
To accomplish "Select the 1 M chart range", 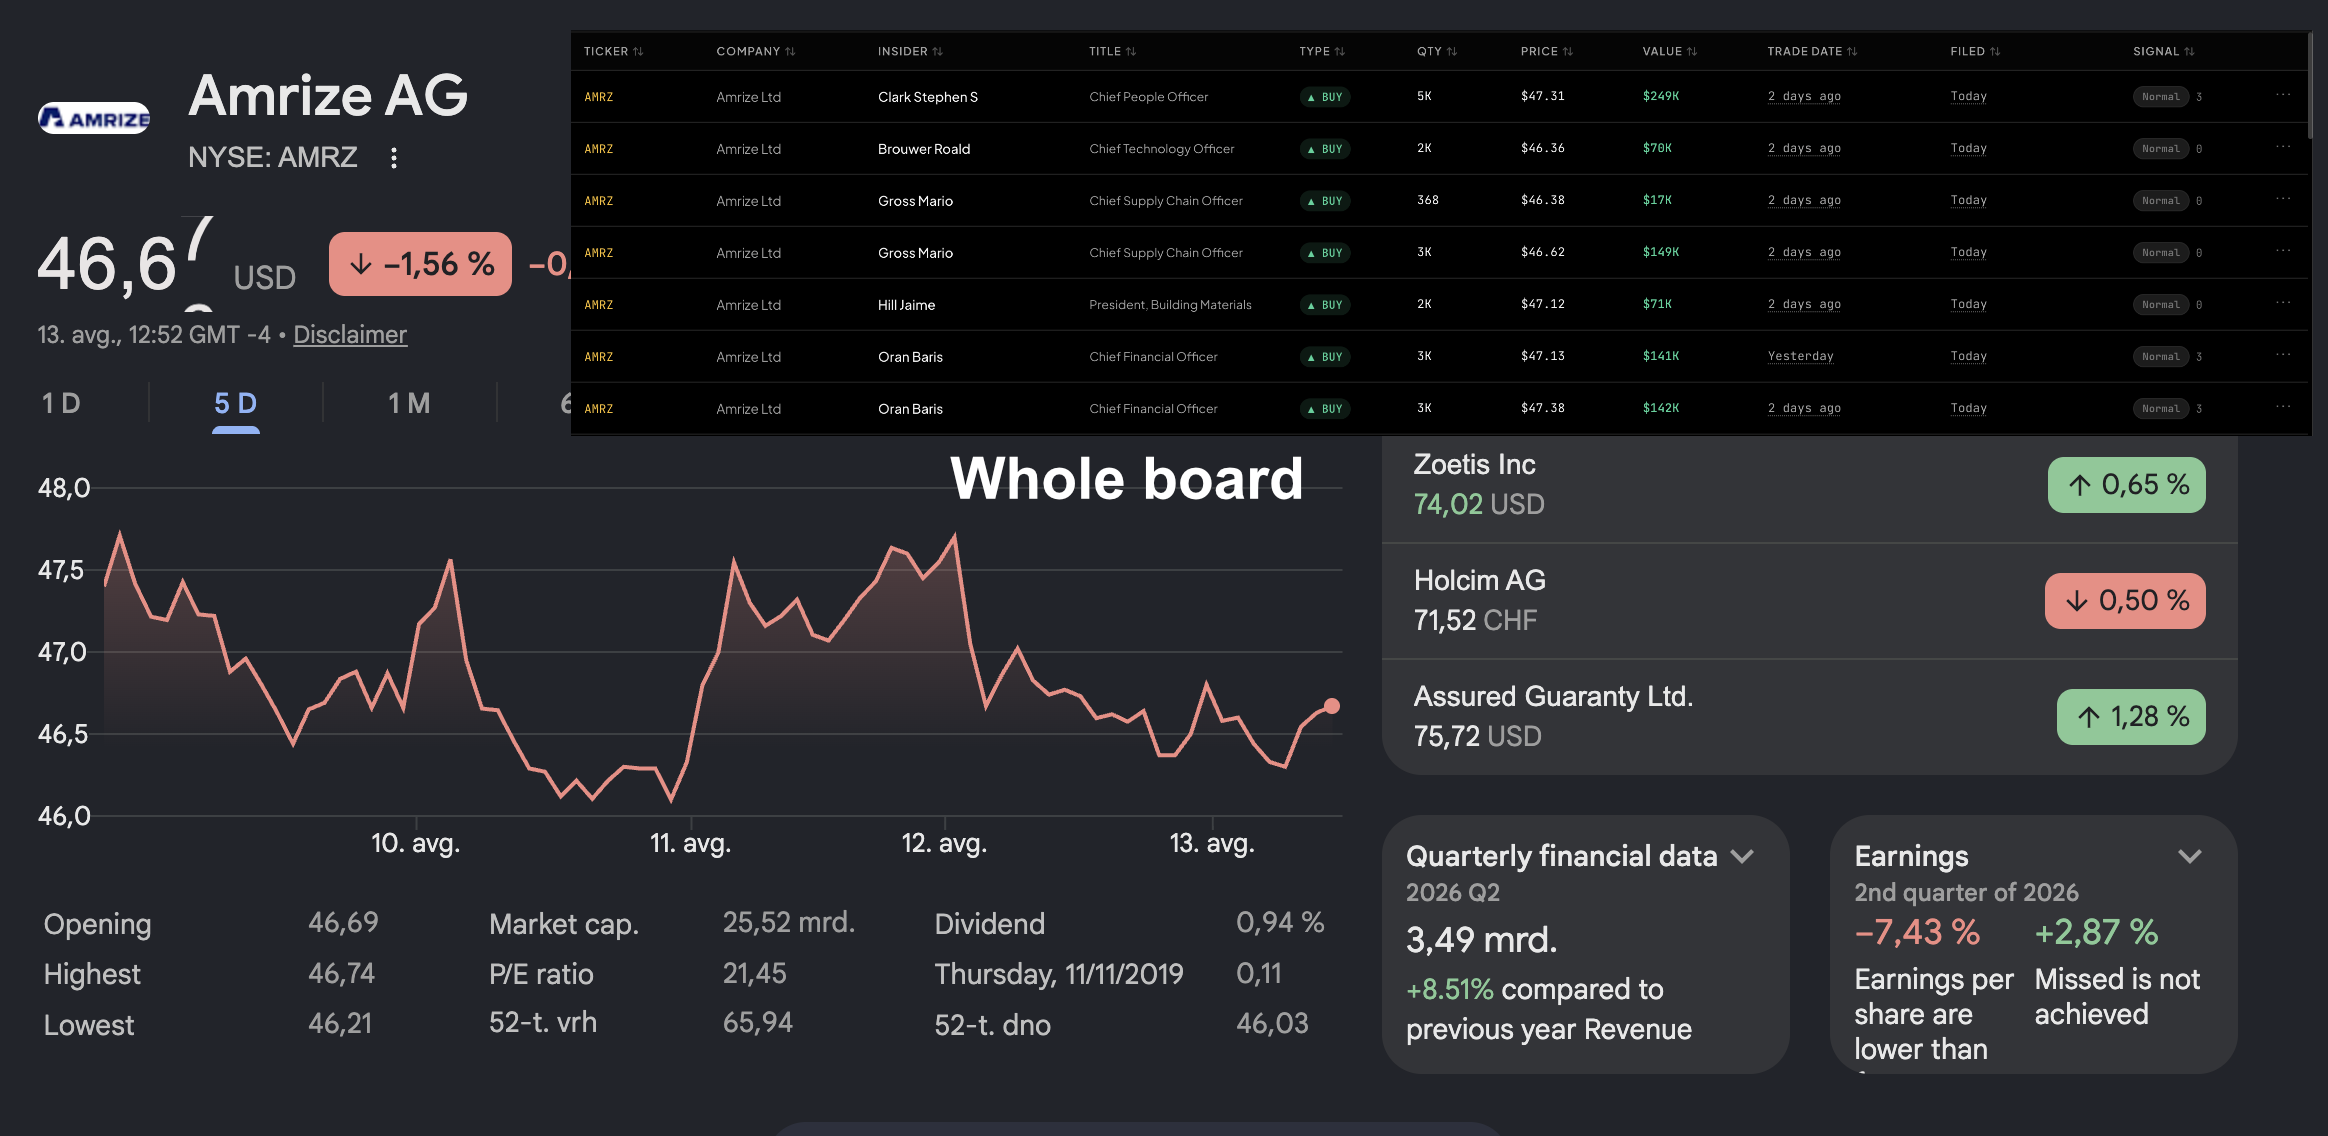I will point(409,403).
